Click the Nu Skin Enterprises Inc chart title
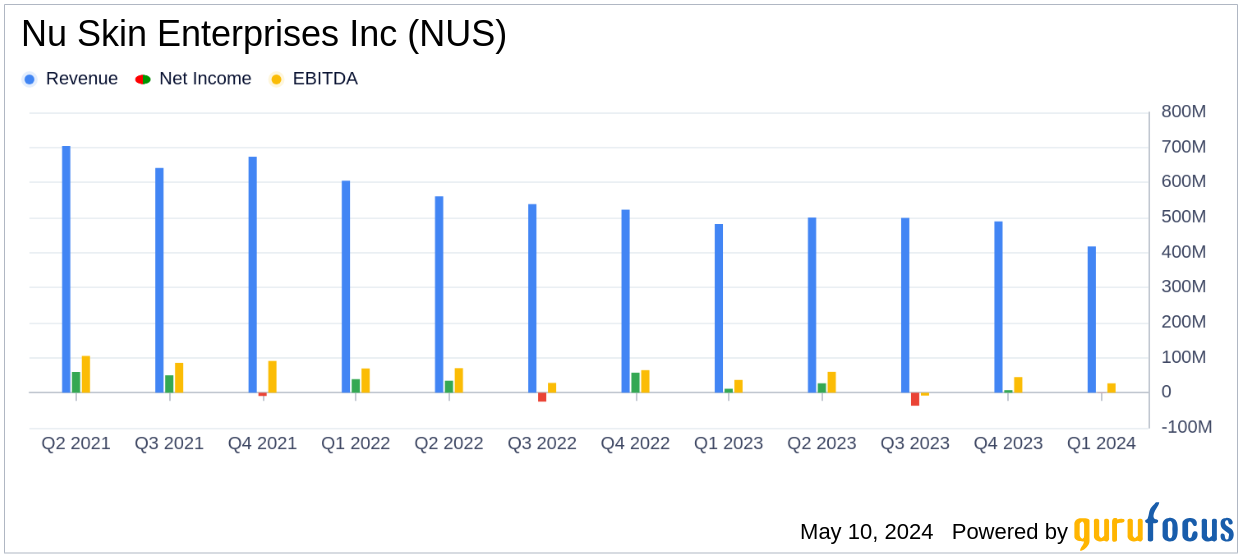The image size is (1242, 557). (264, 35)
